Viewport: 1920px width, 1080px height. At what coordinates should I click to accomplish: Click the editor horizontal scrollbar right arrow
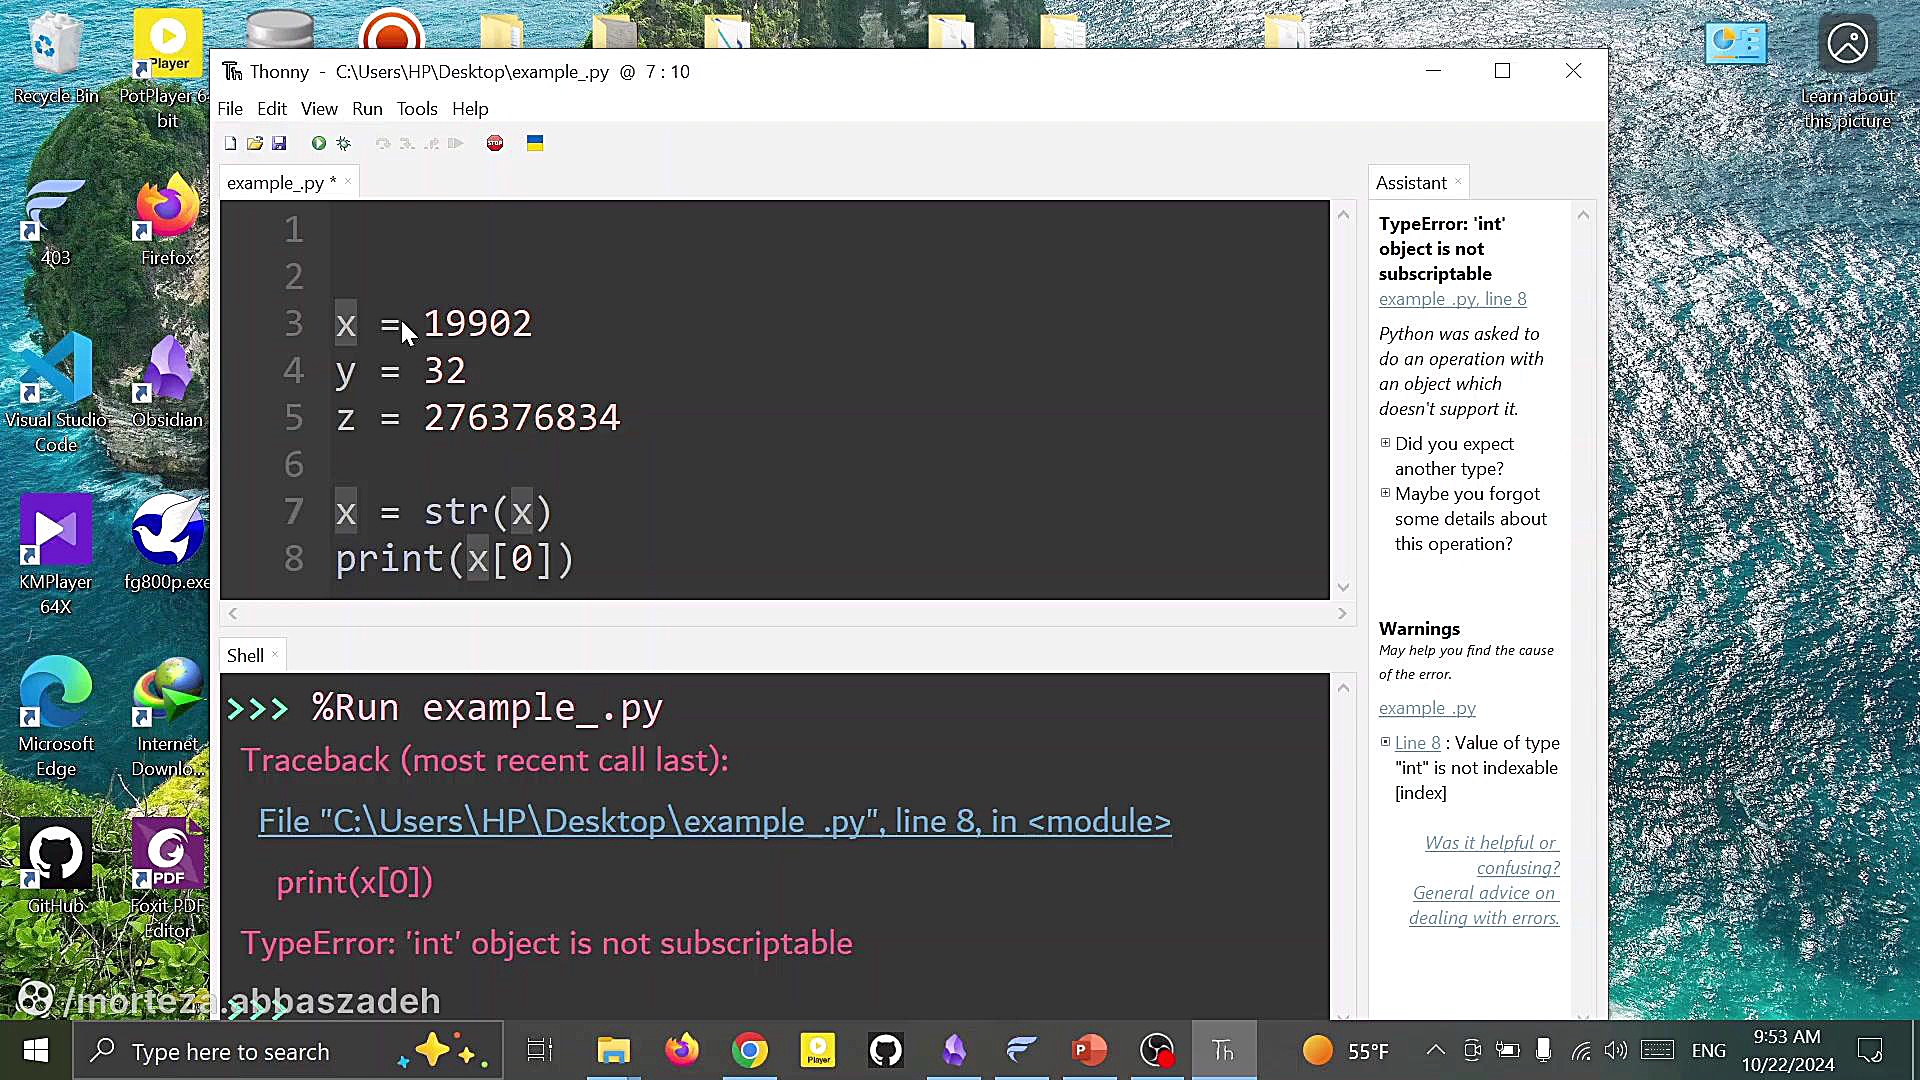click(x=1342, y=614)
